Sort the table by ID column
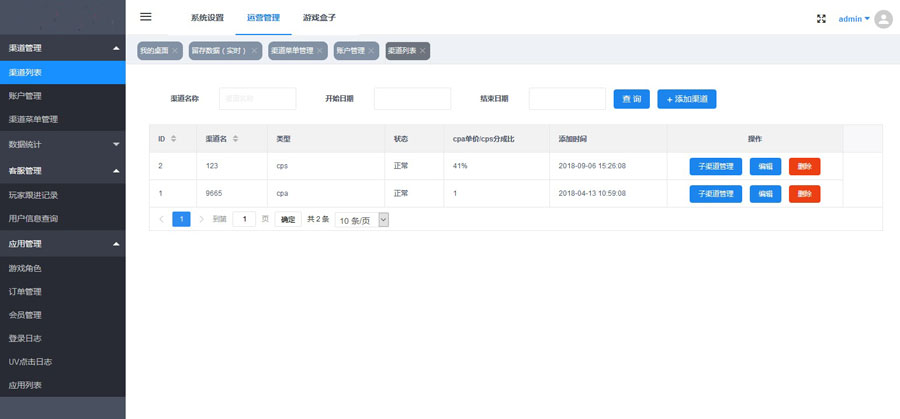The image size is (900, 419). point(174,139)
